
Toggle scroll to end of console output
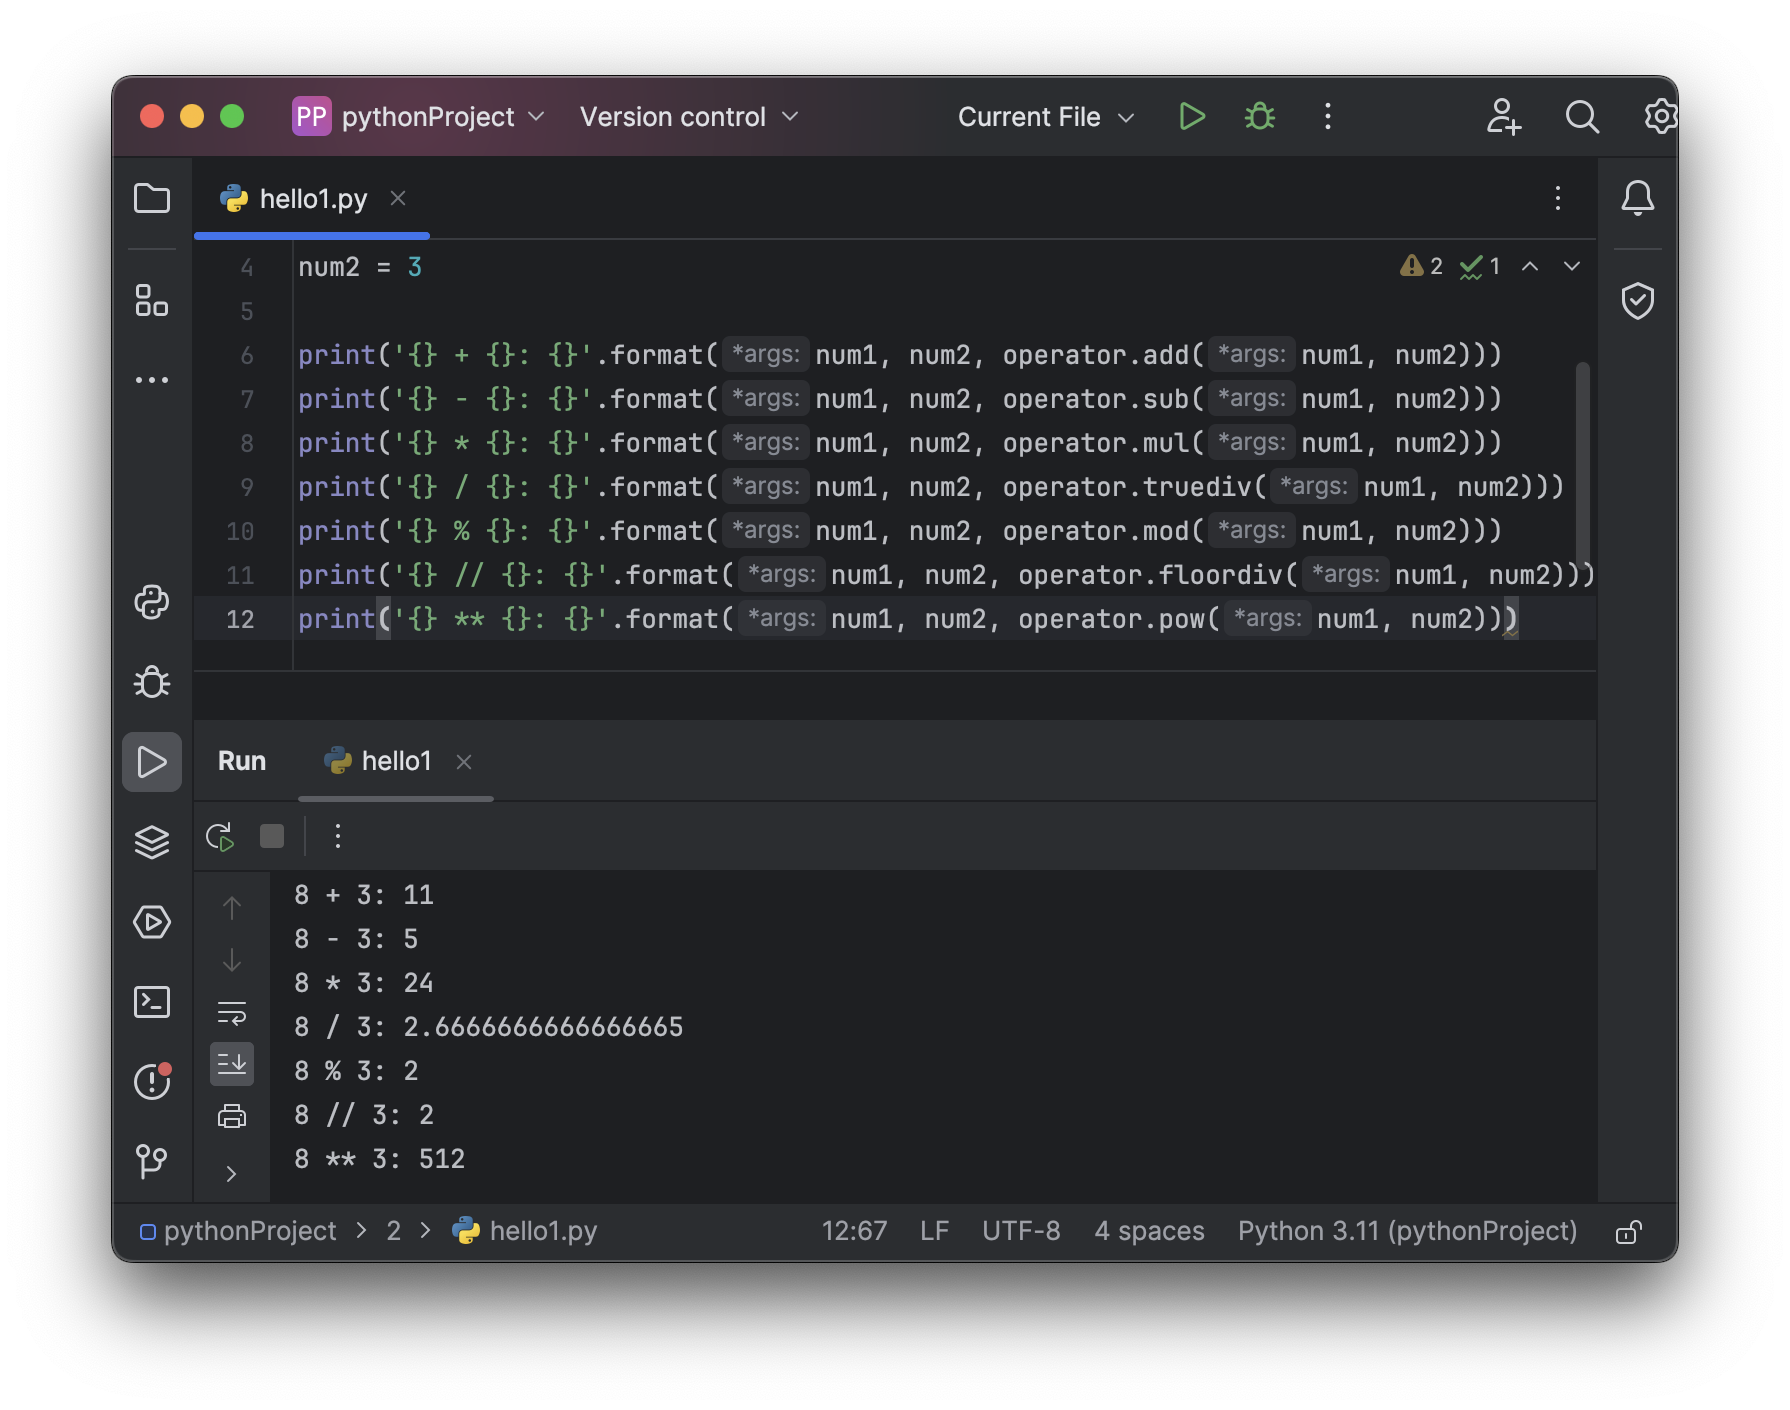232,1064
